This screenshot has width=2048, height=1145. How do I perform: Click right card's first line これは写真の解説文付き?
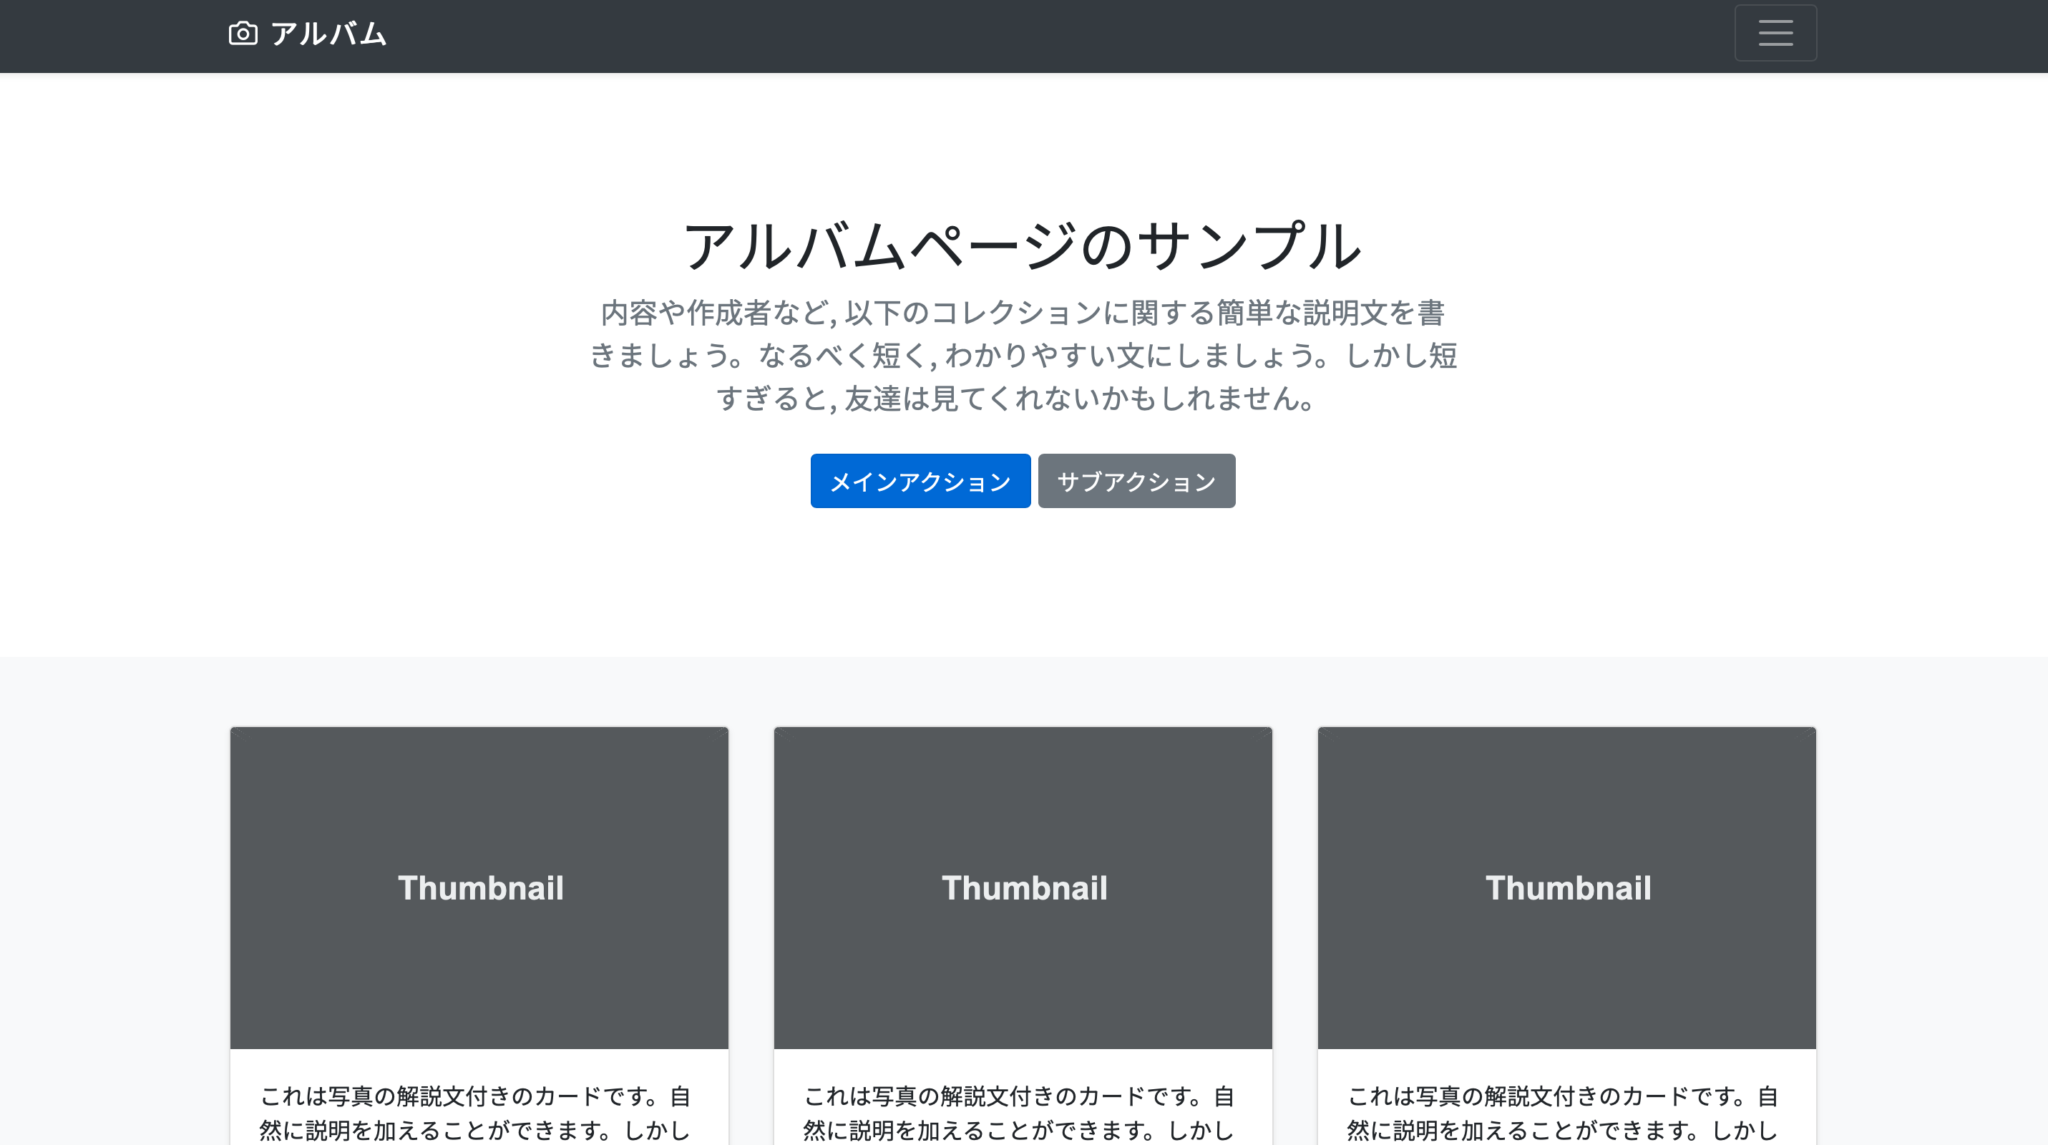(x=1563, y=1096)
